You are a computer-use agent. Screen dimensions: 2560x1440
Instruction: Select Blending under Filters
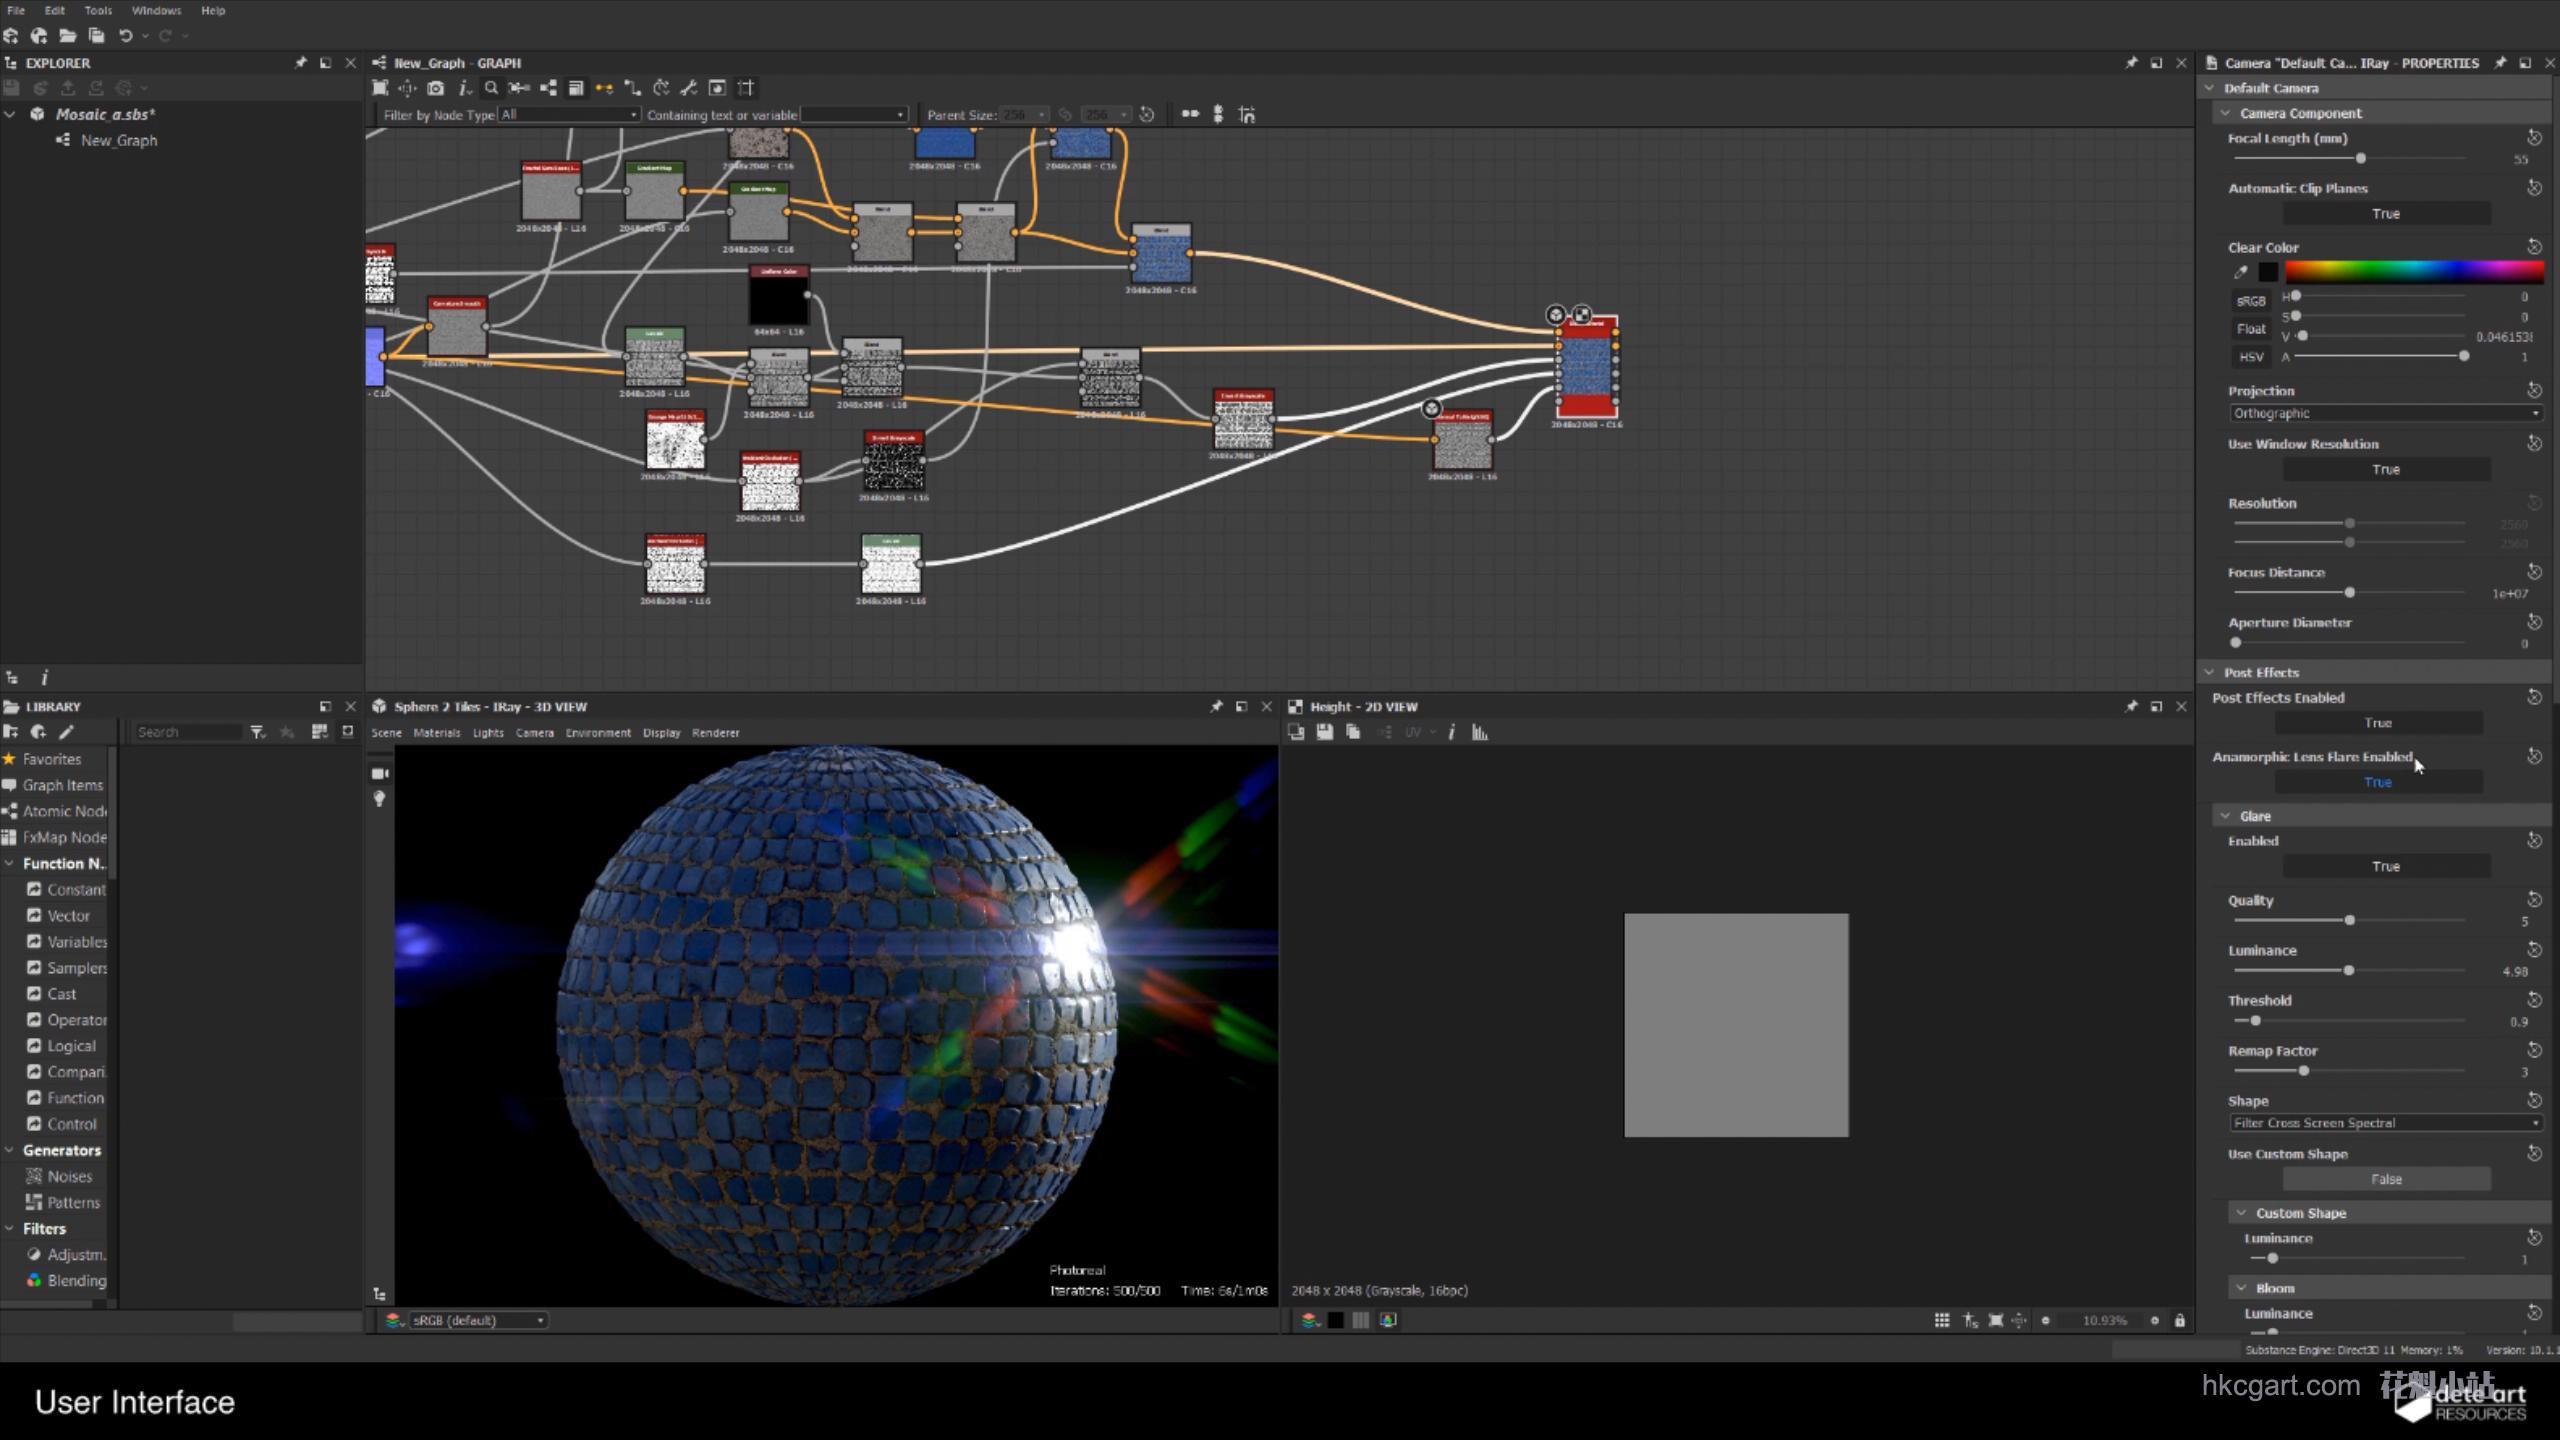(x=76, y=1280)
